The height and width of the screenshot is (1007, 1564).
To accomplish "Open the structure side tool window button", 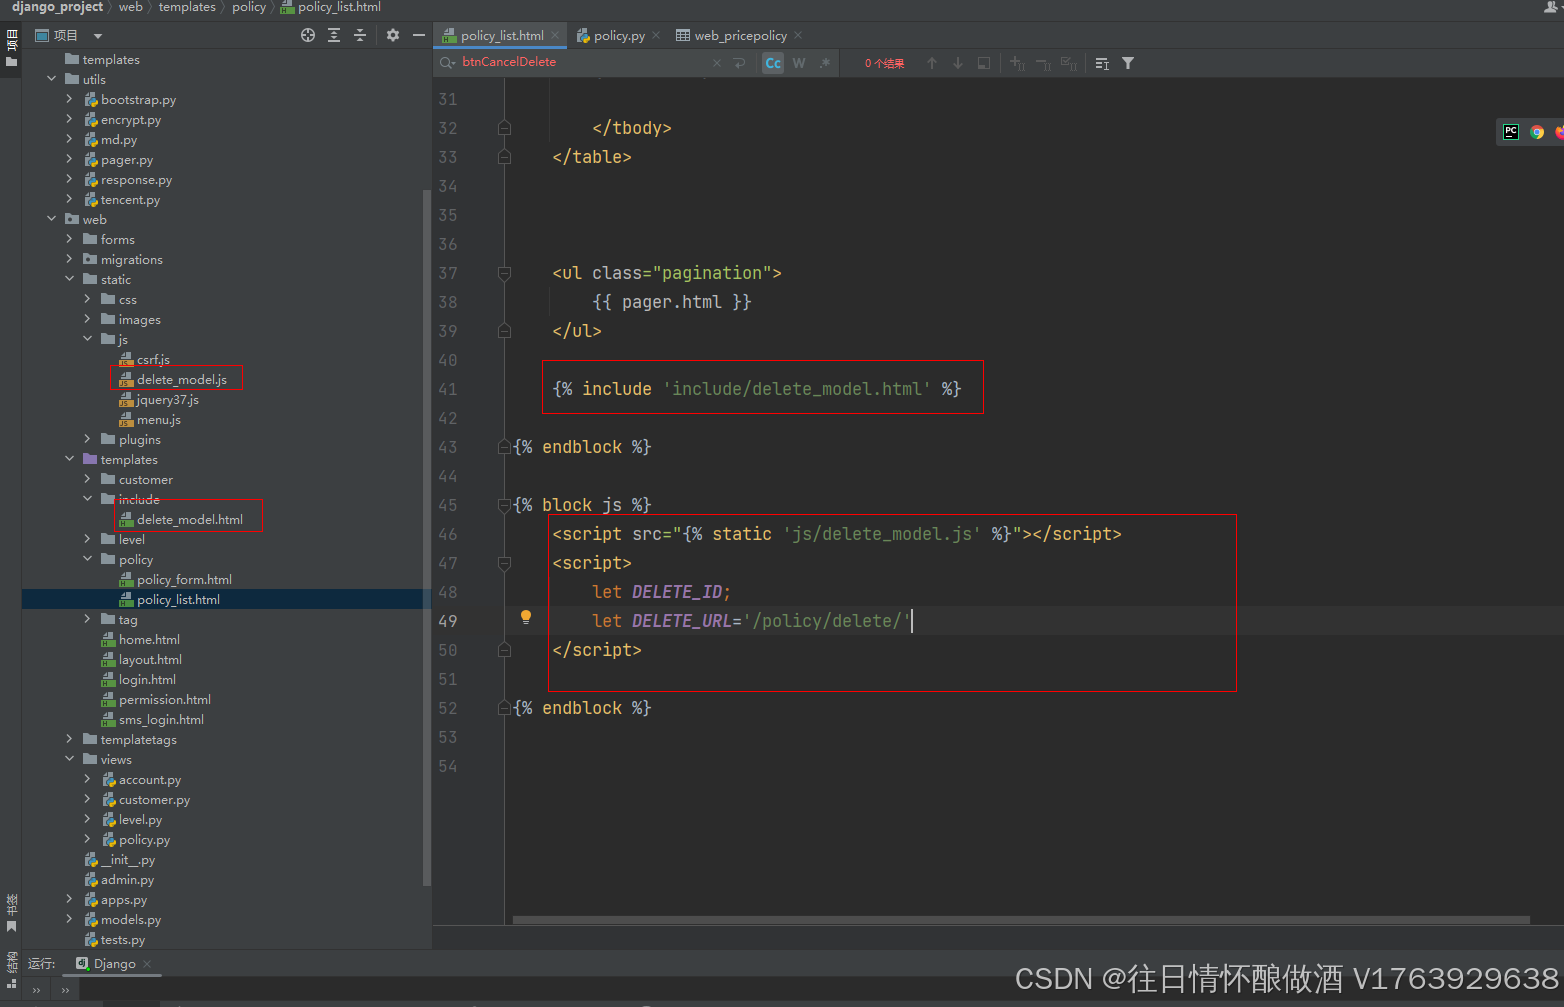I will pyautogui.click(x=11, y=969).
